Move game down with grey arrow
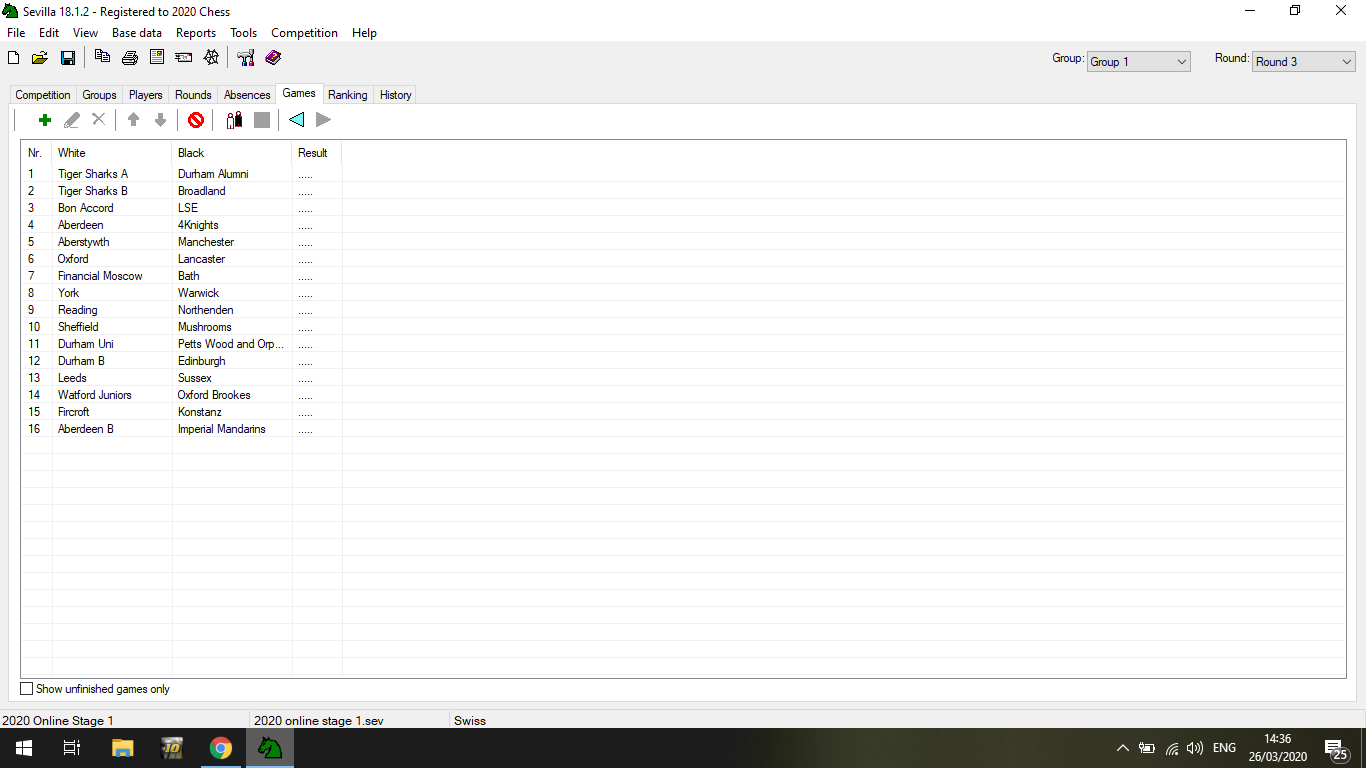The image size is (1366, 768). [x=160, y=120]
